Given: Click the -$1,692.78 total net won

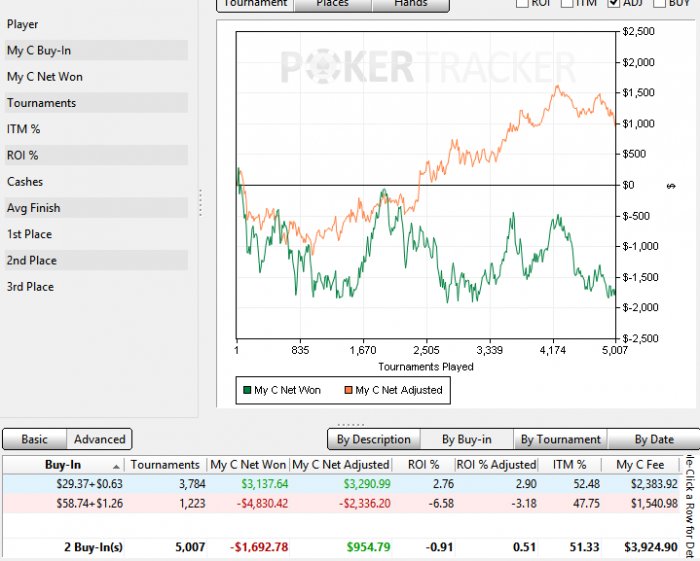Looking at the screenshot, I should click(259, 547).
